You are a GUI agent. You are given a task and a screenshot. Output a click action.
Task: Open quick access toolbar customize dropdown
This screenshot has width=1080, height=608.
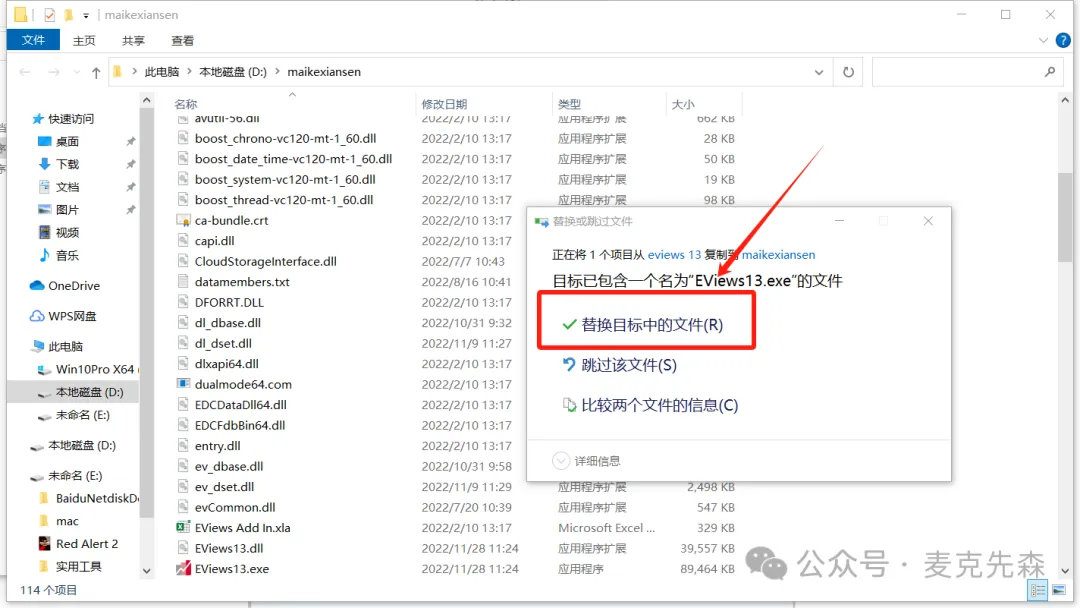click(86, 14)
